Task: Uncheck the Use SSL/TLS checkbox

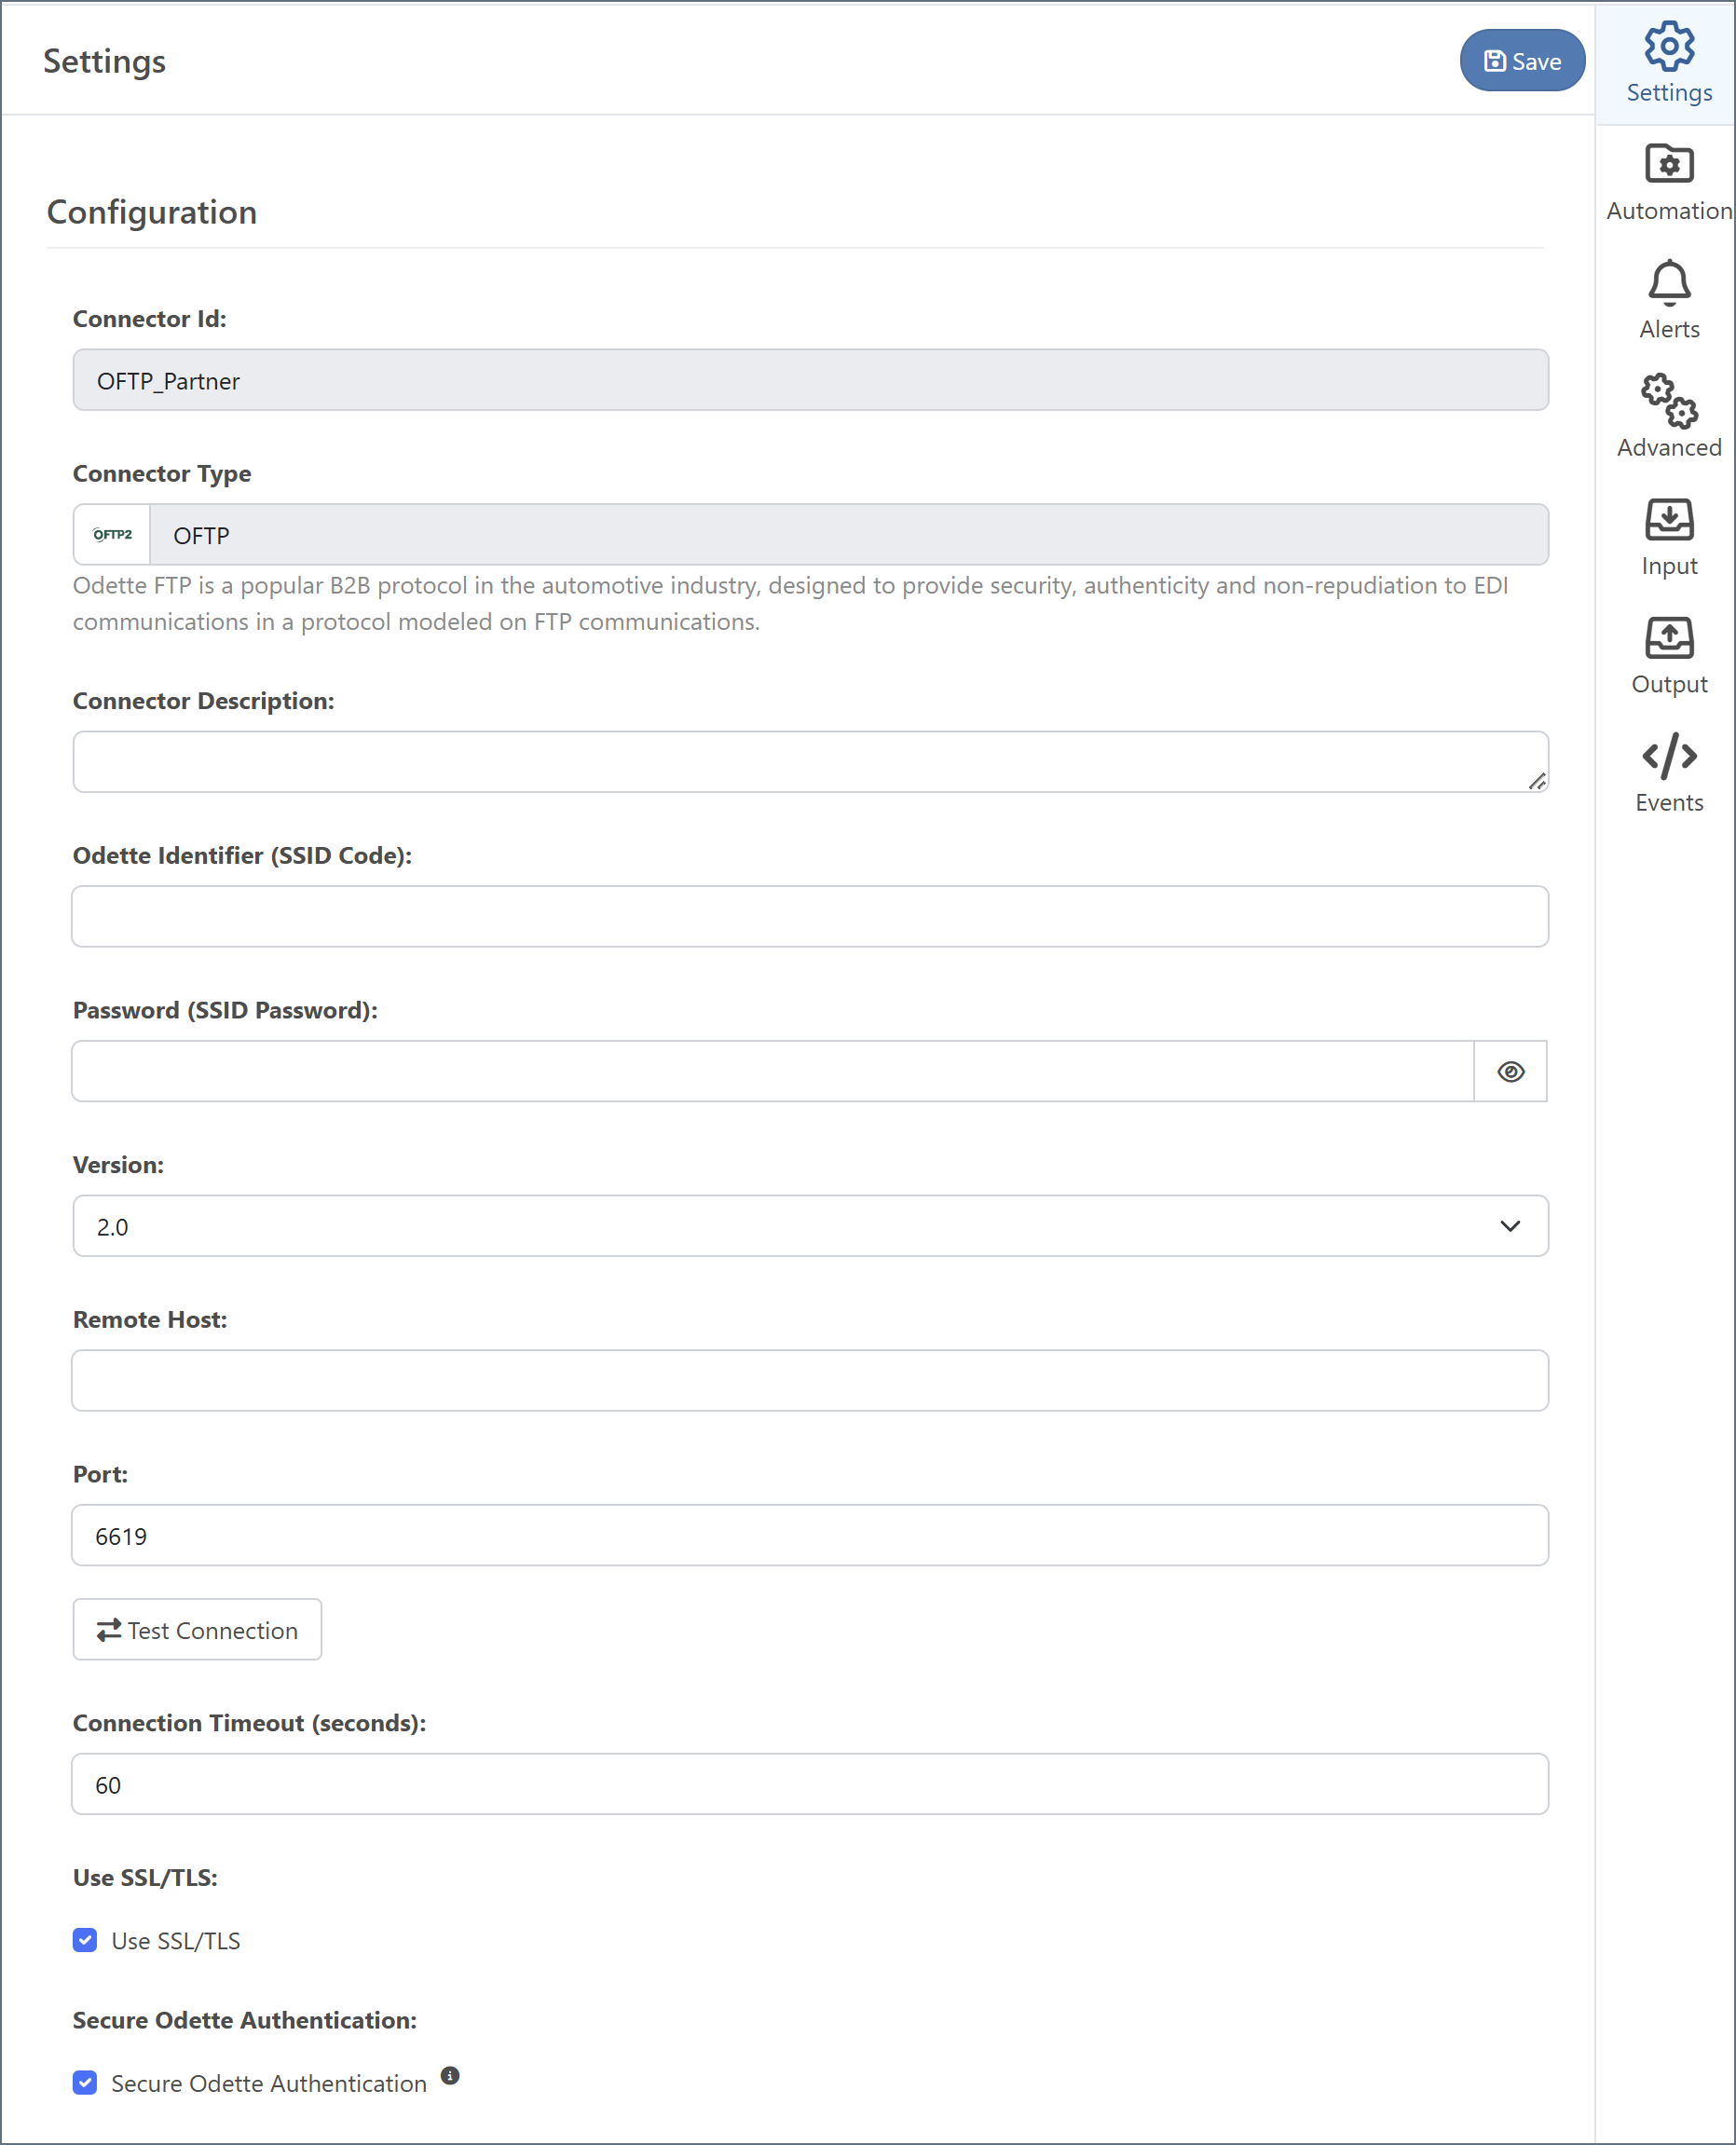Action: pos(85,1940)
